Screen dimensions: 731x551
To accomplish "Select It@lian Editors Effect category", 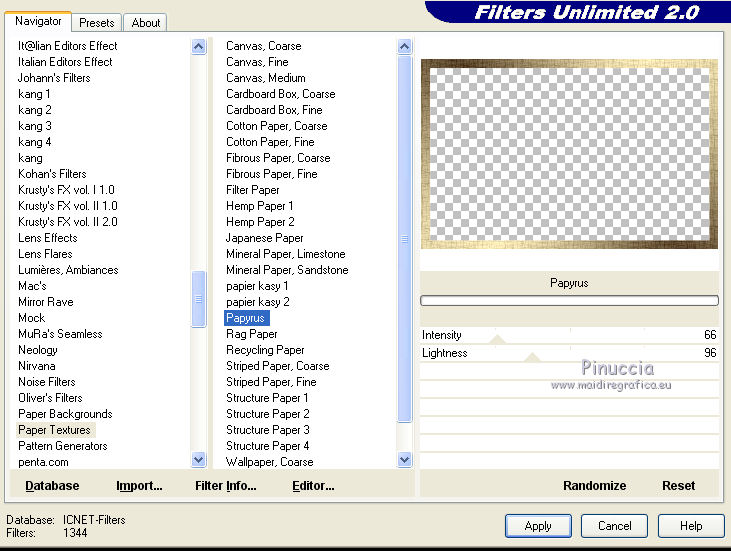I will [x=68, y=46].
